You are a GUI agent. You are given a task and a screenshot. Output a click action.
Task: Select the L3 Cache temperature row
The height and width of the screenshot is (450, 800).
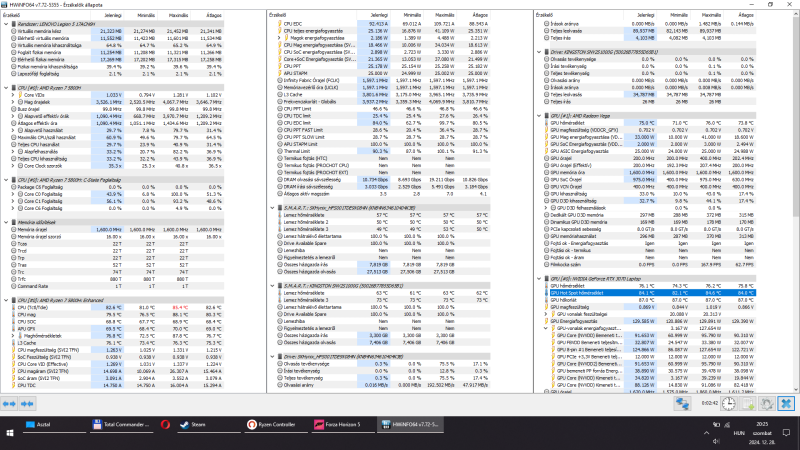(x=116, y=343)
